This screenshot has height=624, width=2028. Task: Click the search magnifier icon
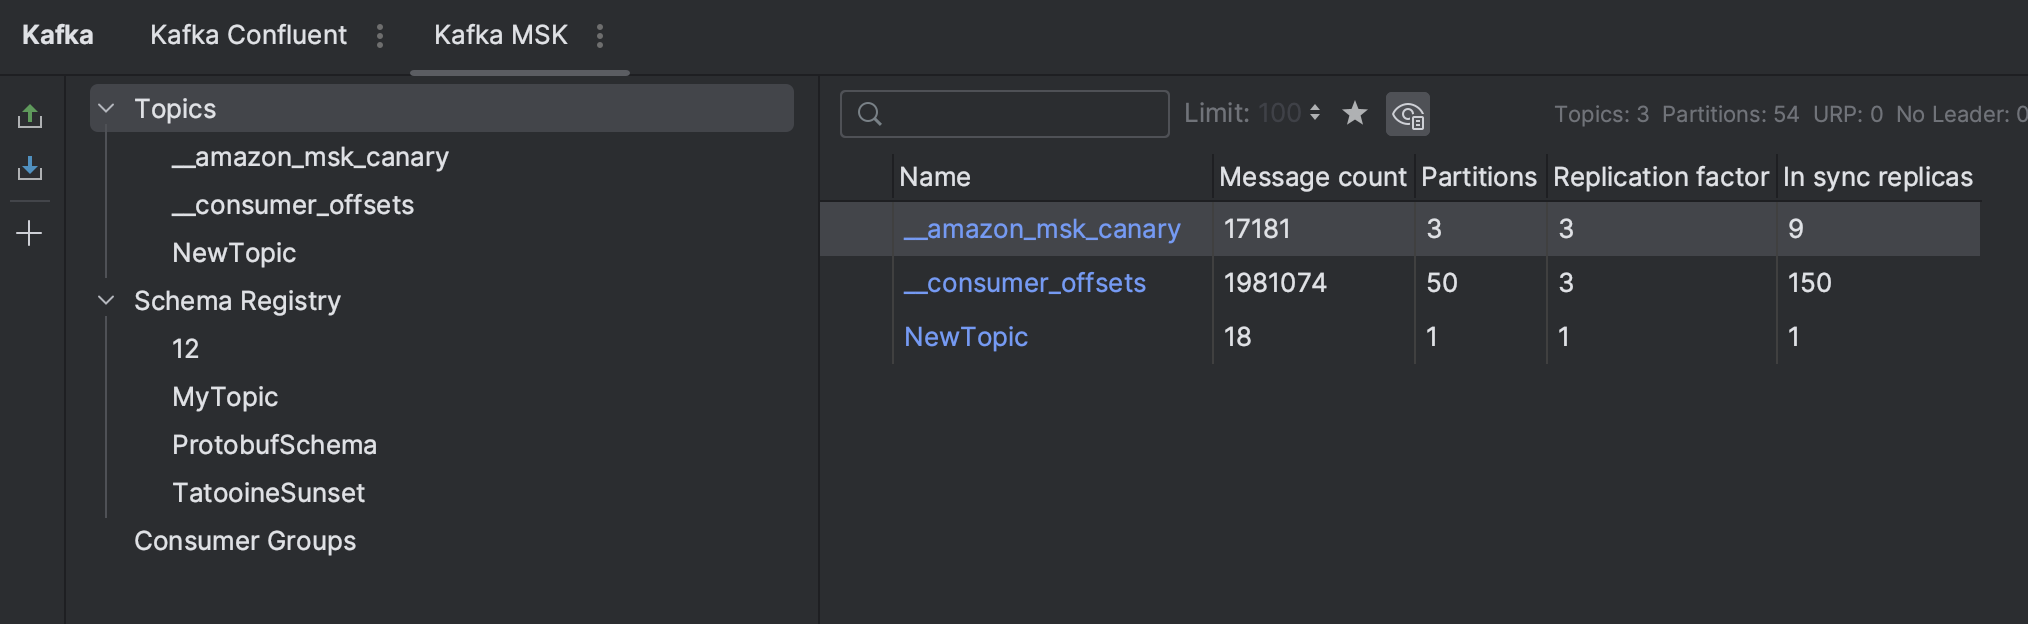(870, 114)
